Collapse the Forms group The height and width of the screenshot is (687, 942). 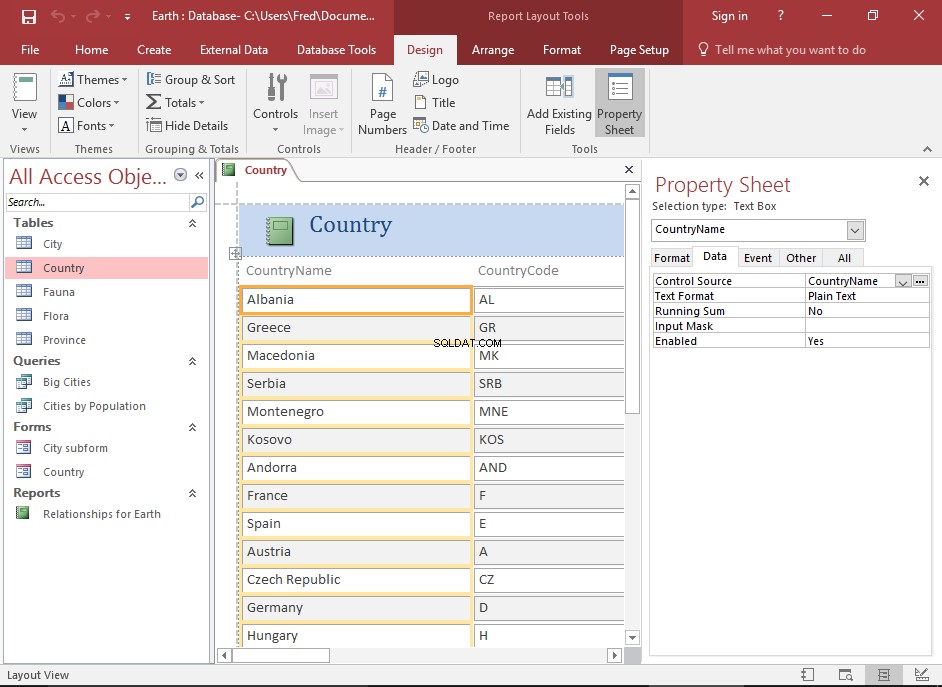pyautogui.click(x=192, y=428)
